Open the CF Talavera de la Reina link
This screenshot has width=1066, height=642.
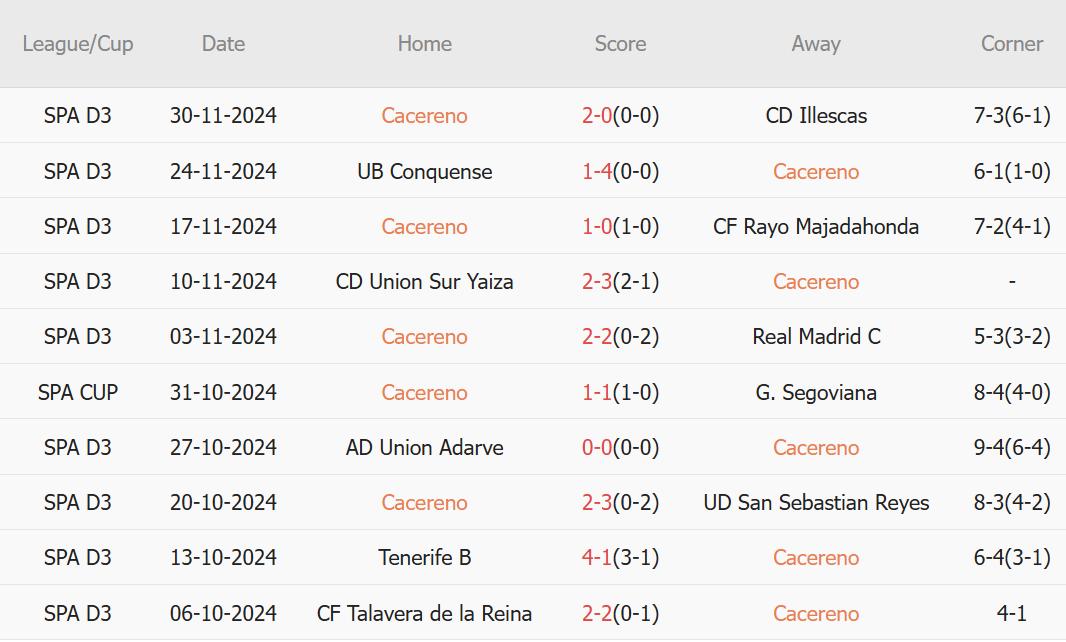pos(424,613)
